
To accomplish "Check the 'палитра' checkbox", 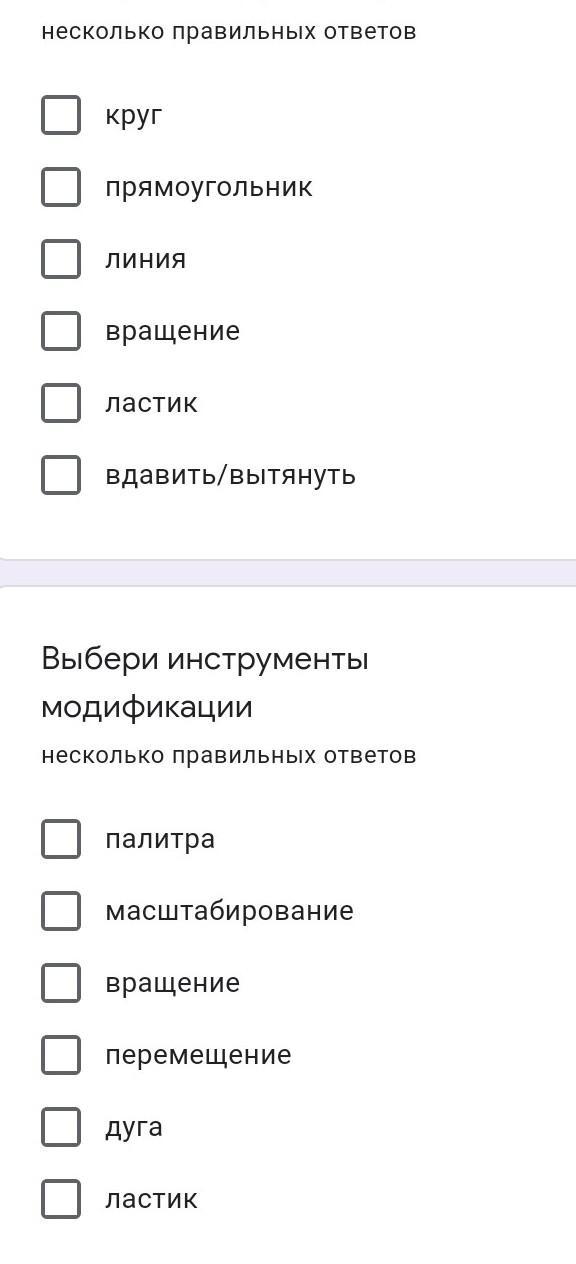I will point(61,839).
